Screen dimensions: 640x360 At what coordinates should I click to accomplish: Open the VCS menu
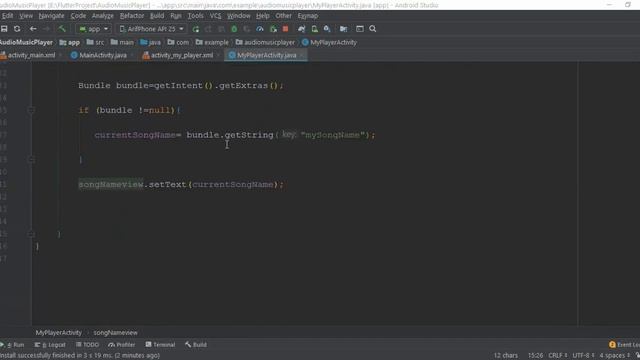(x=216, y=16)
